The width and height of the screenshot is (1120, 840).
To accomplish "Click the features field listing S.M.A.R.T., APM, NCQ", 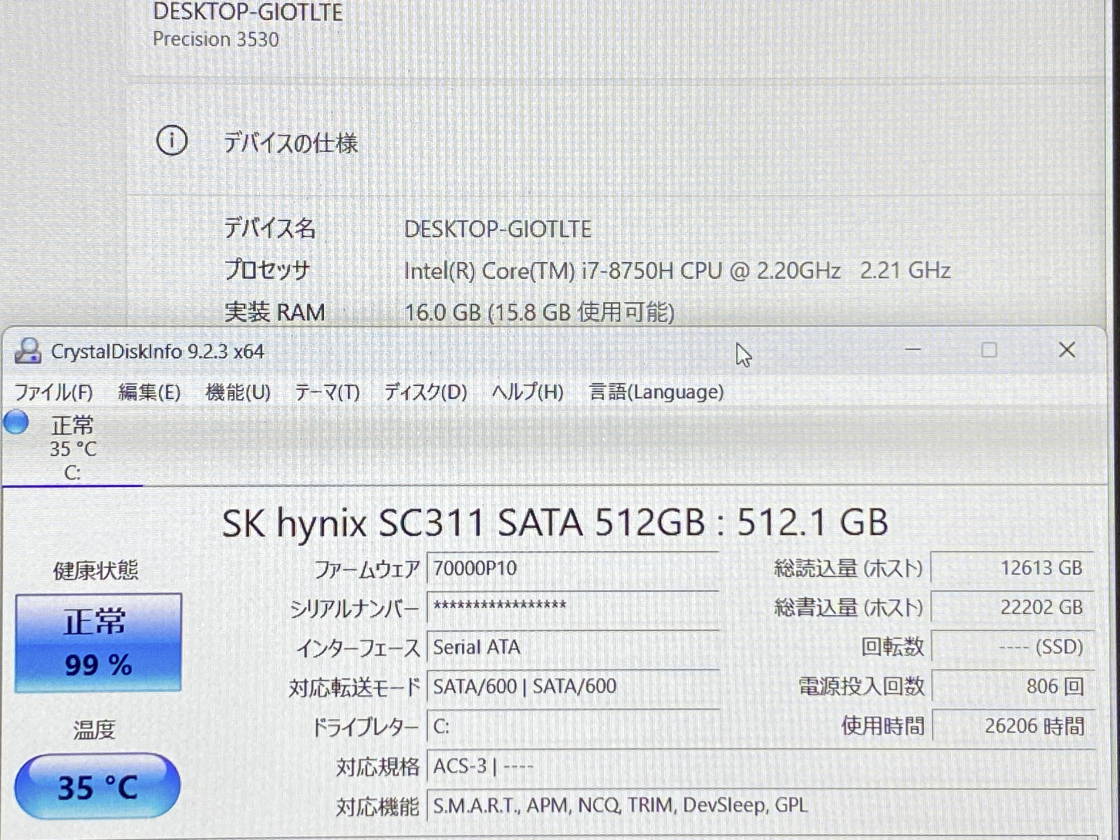I will tap(761, 806).
